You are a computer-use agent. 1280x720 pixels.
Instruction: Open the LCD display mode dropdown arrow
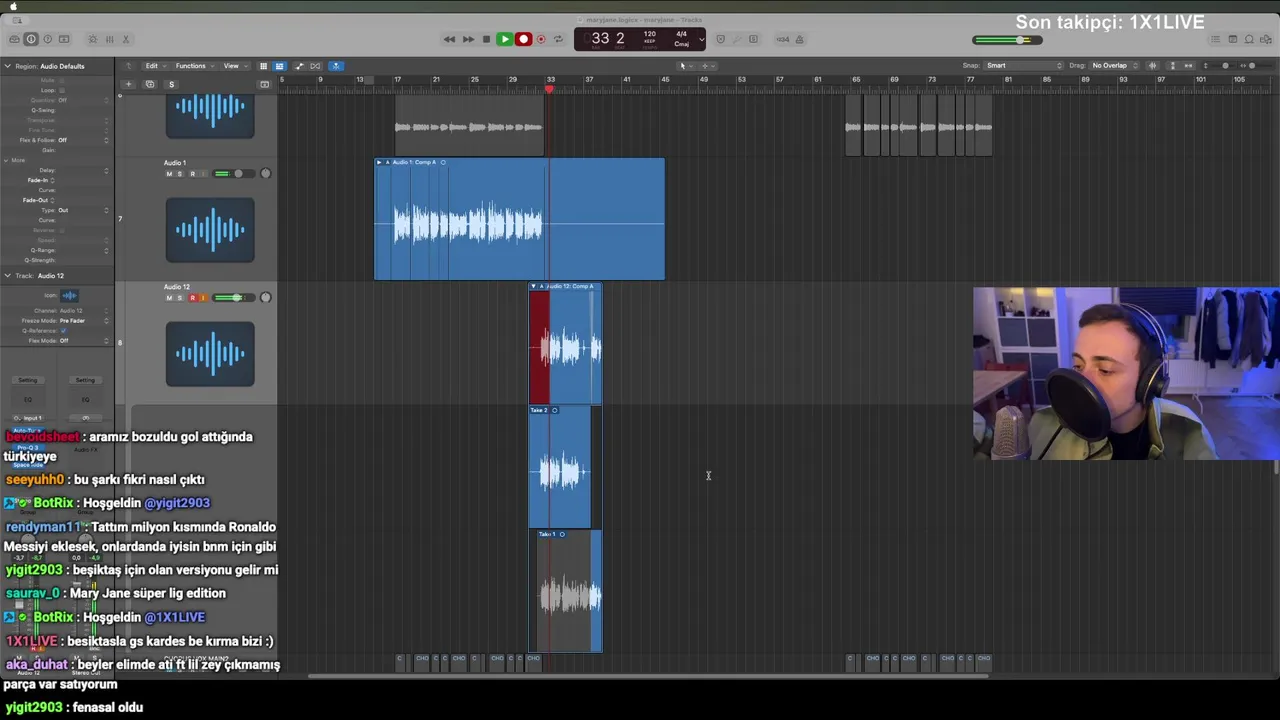point(701,39)
